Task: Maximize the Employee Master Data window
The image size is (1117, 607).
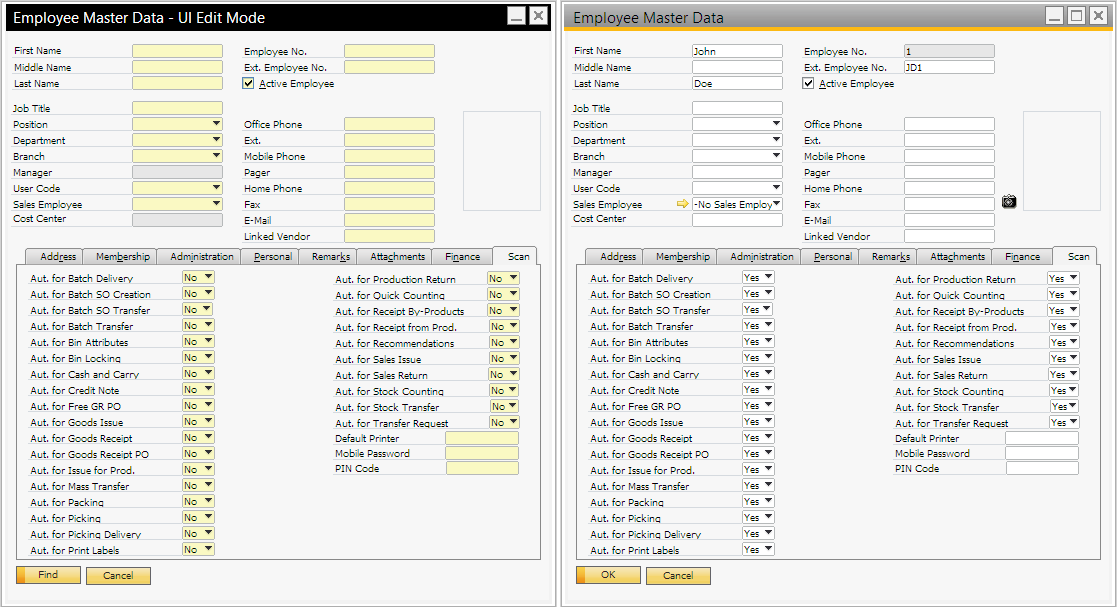Action: click(x=1076, y=16)
